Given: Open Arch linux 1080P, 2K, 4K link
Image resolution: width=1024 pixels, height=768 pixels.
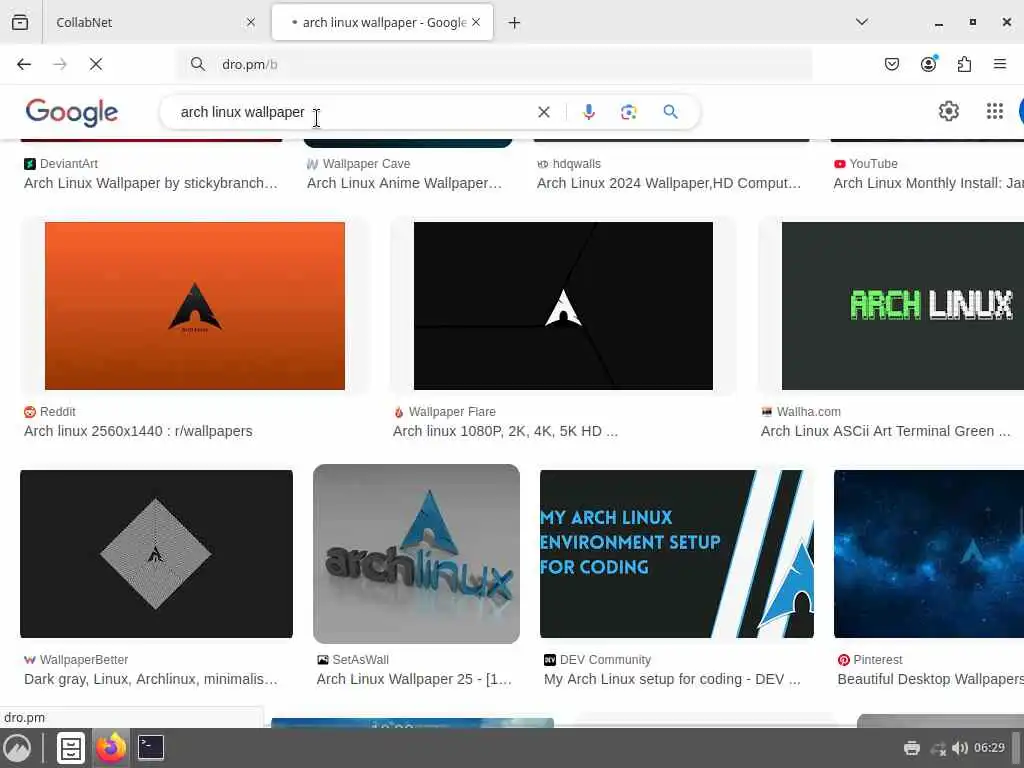Looking at the screenshot, I should click(505, 431).
